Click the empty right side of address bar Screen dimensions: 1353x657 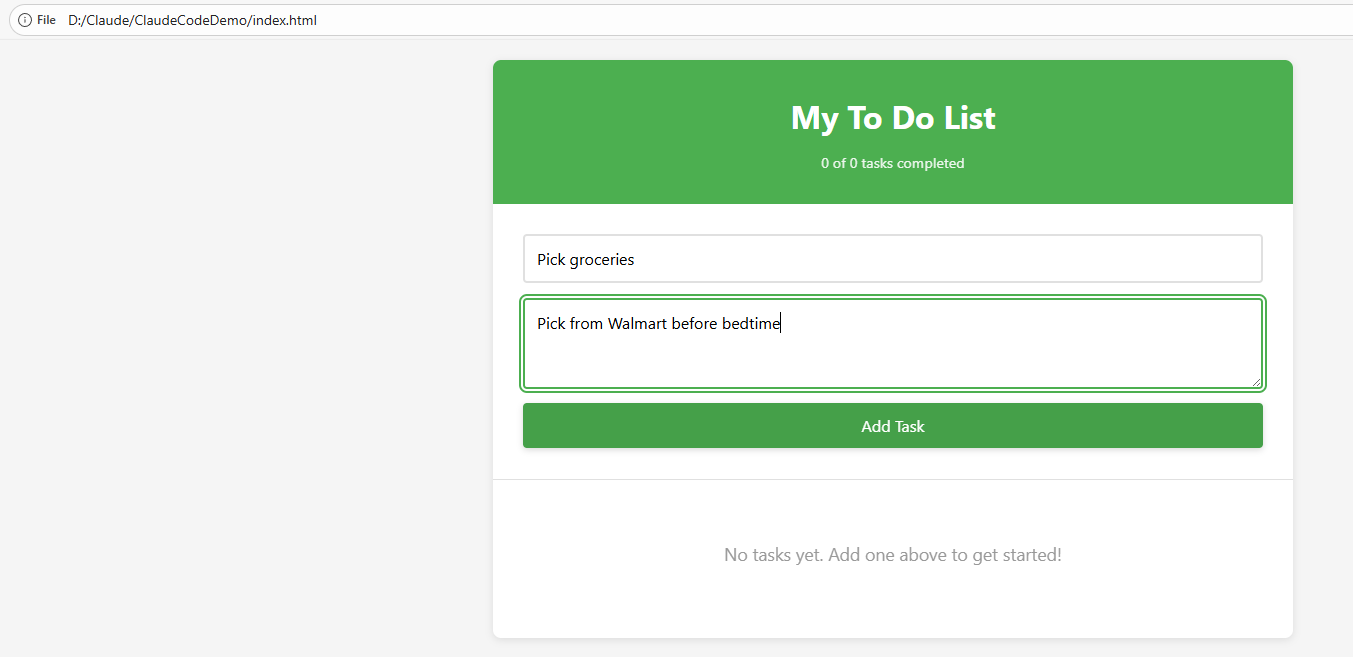[800, 20]
